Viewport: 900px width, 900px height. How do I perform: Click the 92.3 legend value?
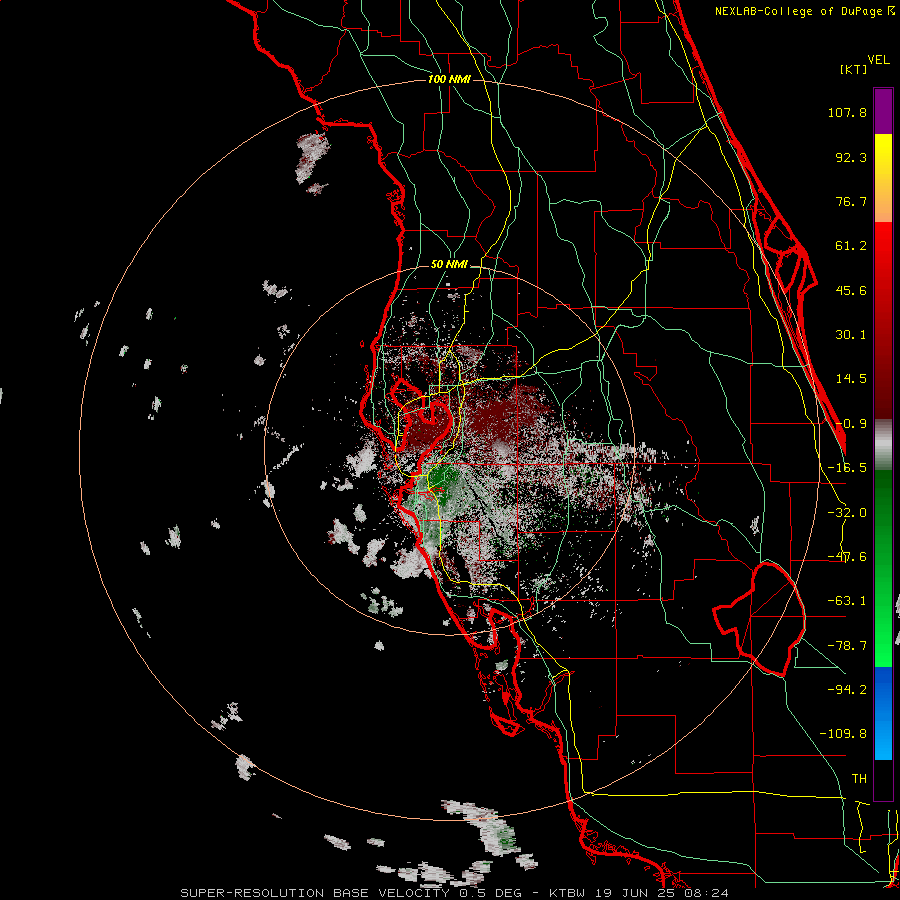pyautogui.click(x=851, y=157)
